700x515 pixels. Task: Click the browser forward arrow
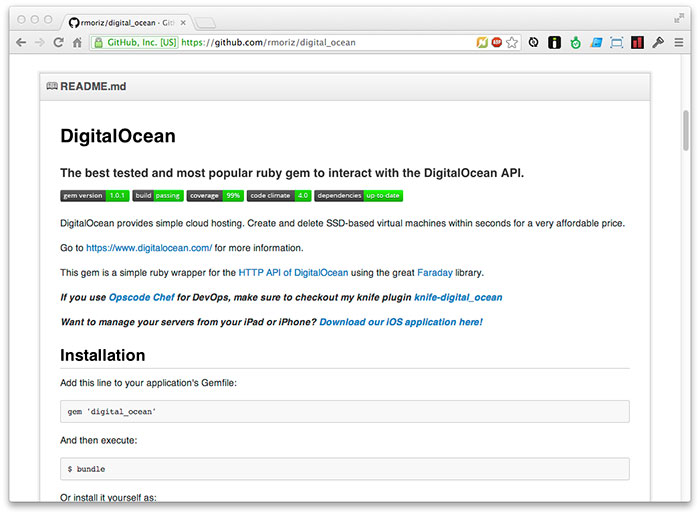[x=40, y=42]
